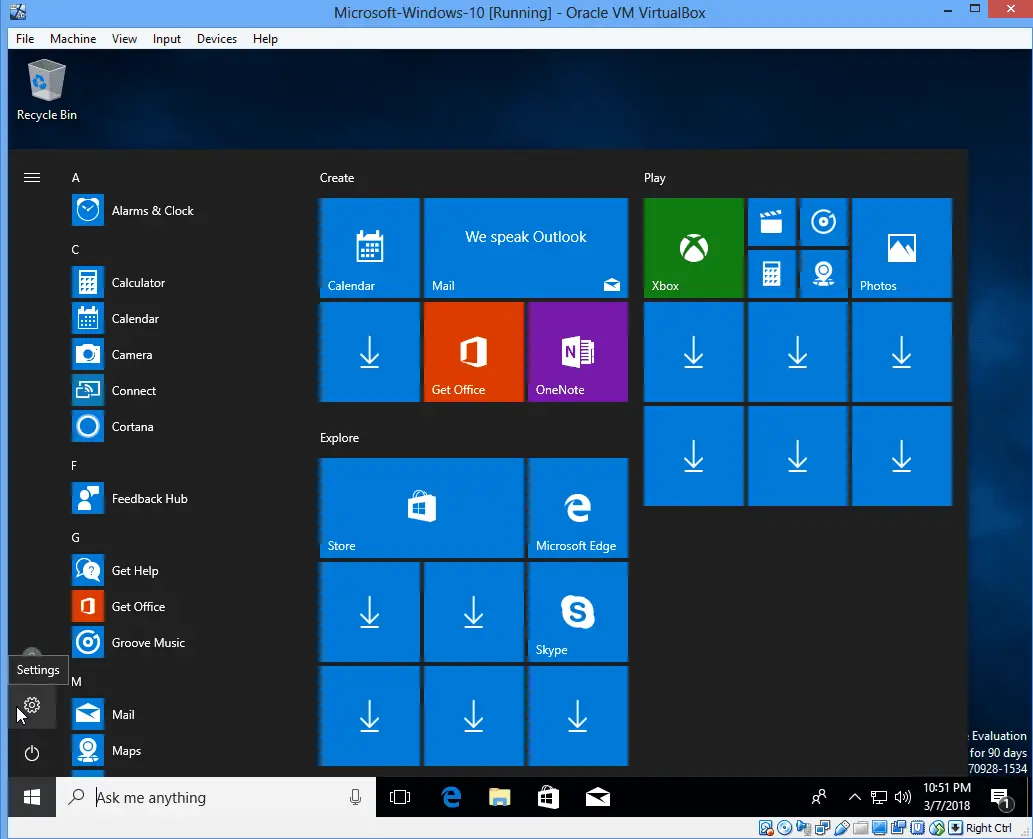Open the network icon in system tray
Viewport: 1033px width, 839px height.
point(879,798)
